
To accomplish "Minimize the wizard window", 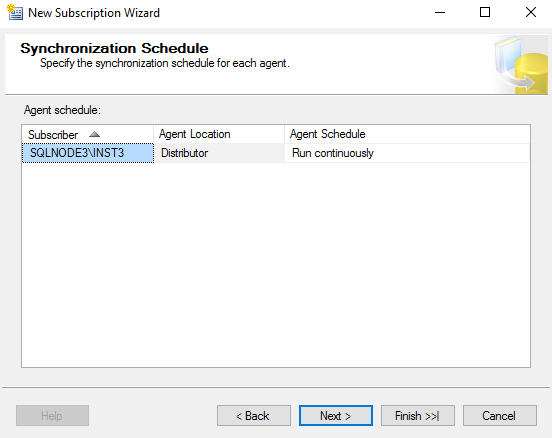I will [440, 13].
